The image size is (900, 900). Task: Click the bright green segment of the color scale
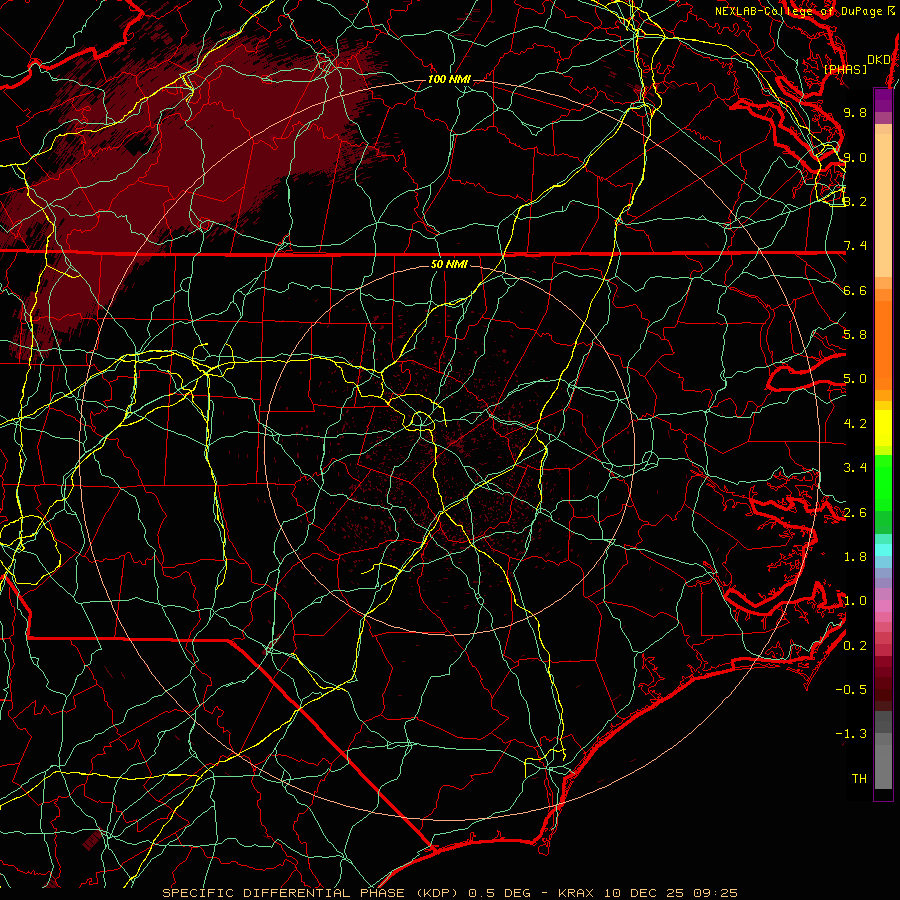click(x=883, y=482)
